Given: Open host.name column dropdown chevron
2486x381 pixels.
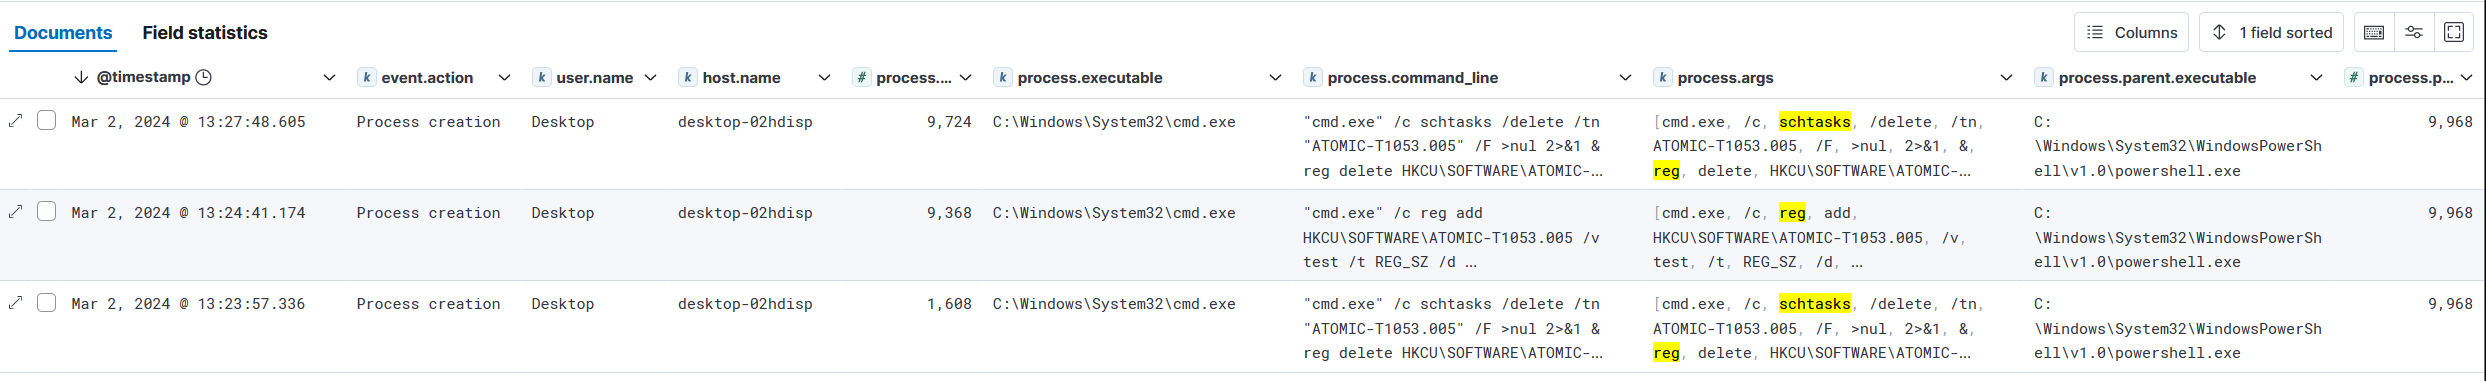Looking at the screenshot, I should (824, 78).
